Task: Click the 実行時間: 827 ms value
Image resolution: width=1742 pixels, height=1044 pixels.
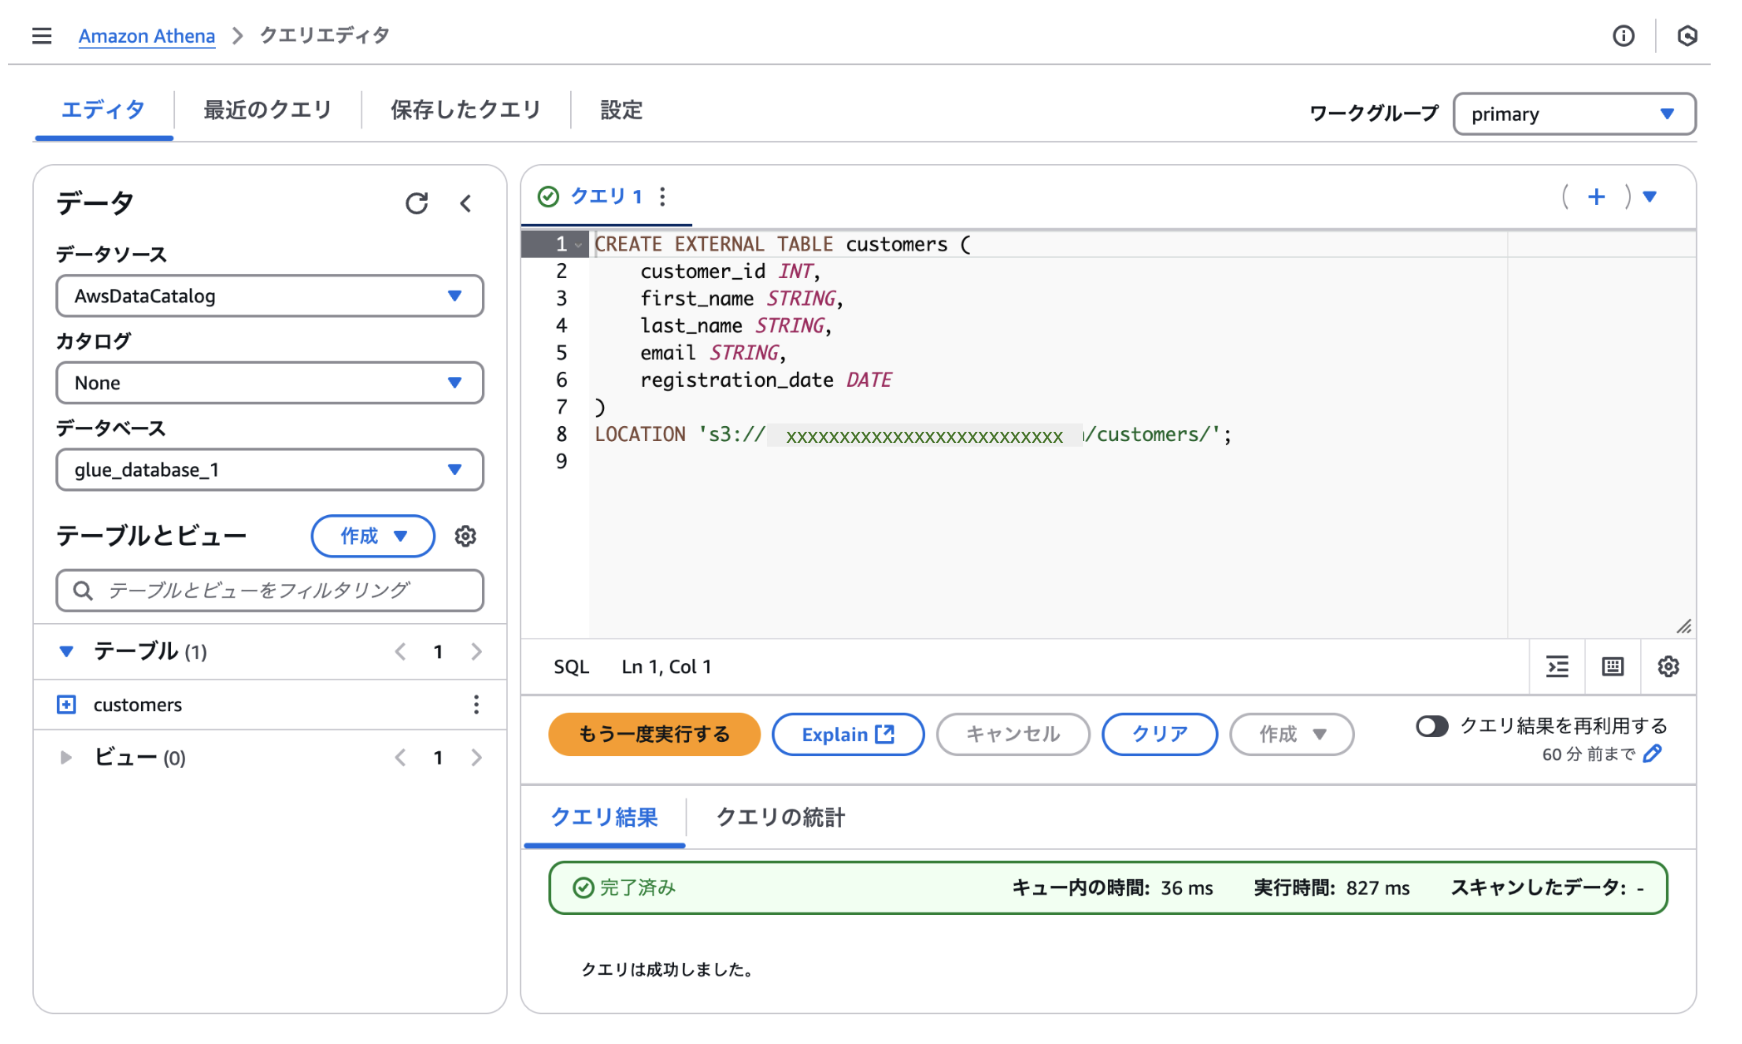Action: click(x=1332, y=888)
